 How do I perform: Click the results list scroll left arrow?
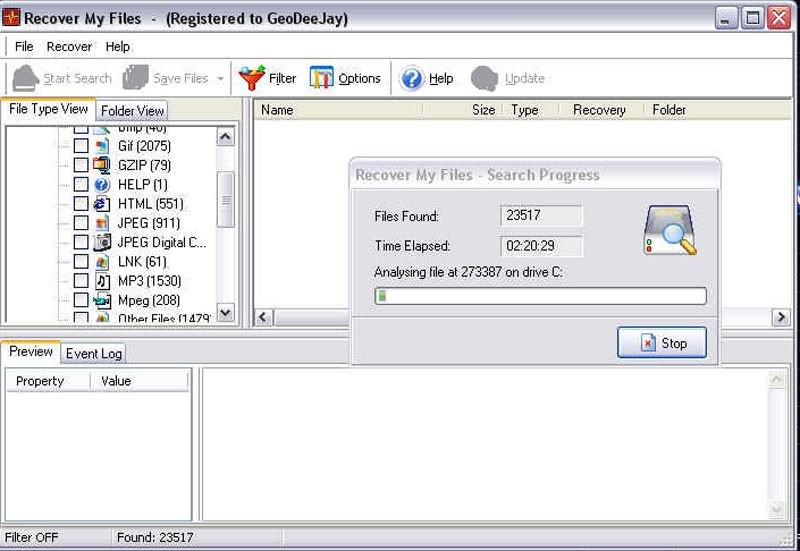[263, 317]
